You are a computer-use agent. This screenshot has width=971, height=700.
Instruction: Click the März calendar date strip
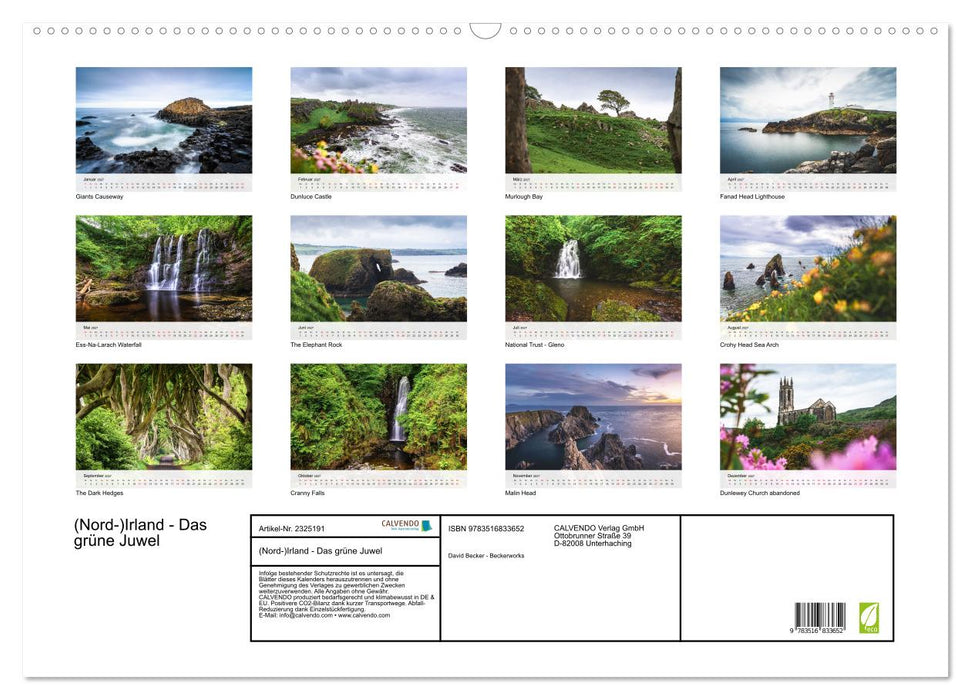click(593, 183)
